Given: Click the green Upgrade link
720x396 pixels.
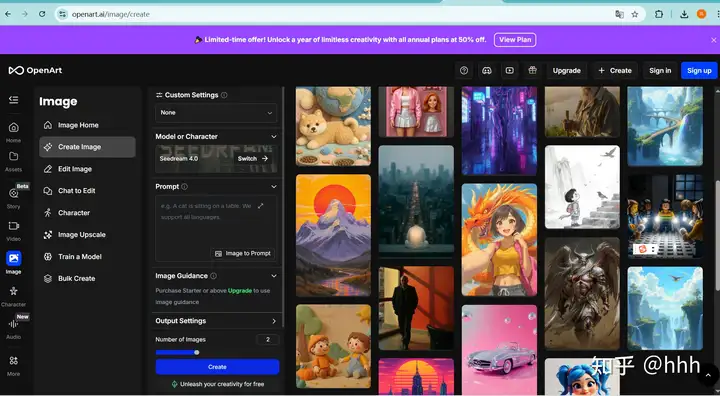Looking at the screenshot, I should [x=240, y=291].
